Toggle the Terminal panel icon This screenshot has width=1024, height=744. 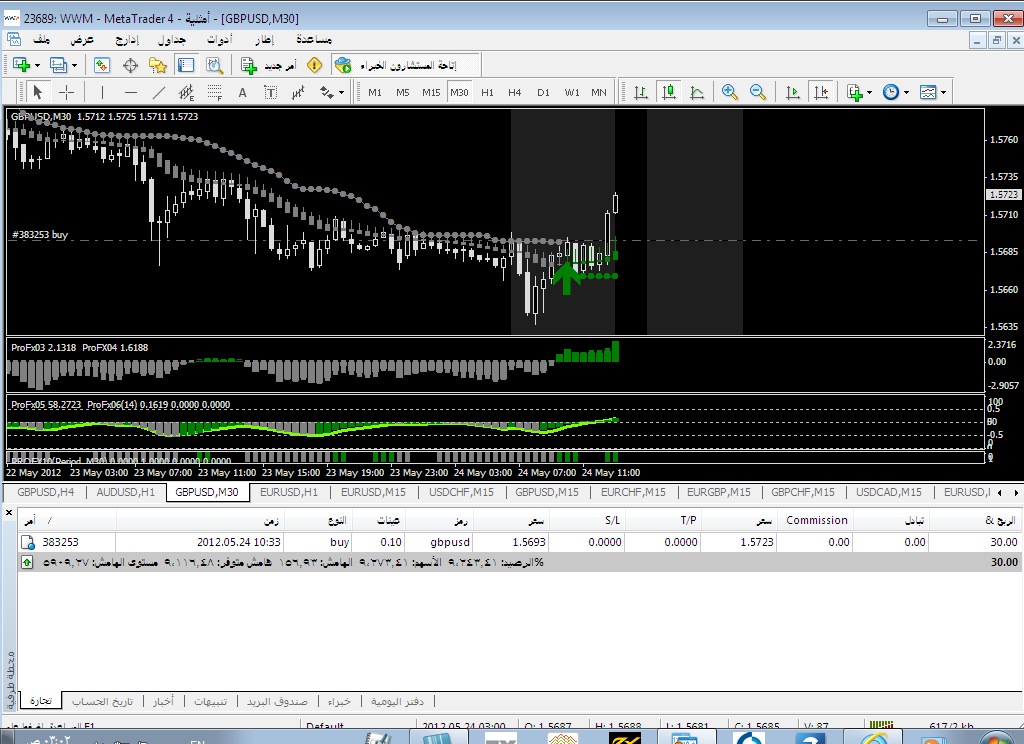tap(186, 65)
